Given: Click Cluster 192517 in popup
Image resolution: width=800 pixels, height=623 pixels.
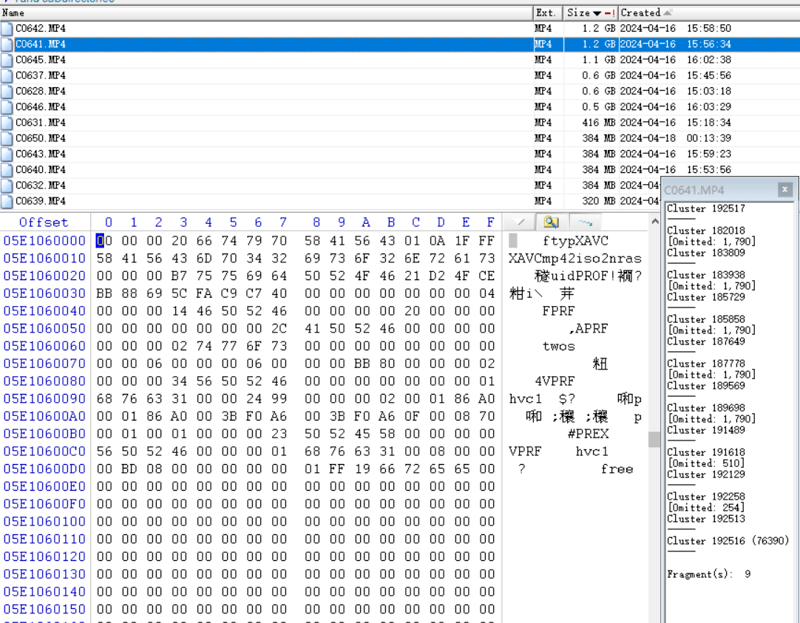Looking at the screenshot, I should [706, 209].
